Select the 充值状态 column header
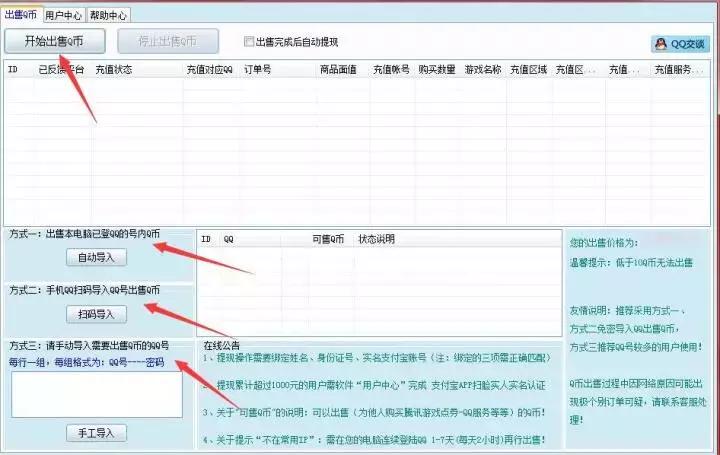 (114, 70)
